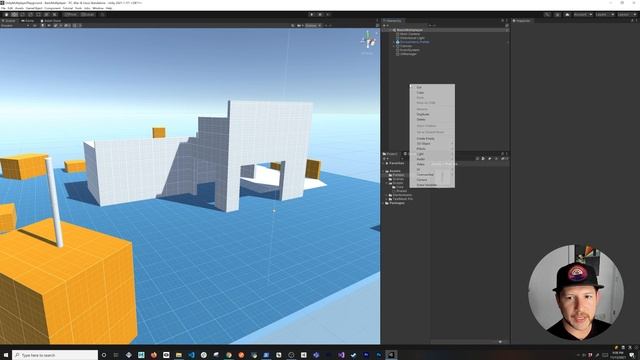Viewport: 640px width, 360px height.
Task: Open the Account dropdown
Action: [583, 15]
